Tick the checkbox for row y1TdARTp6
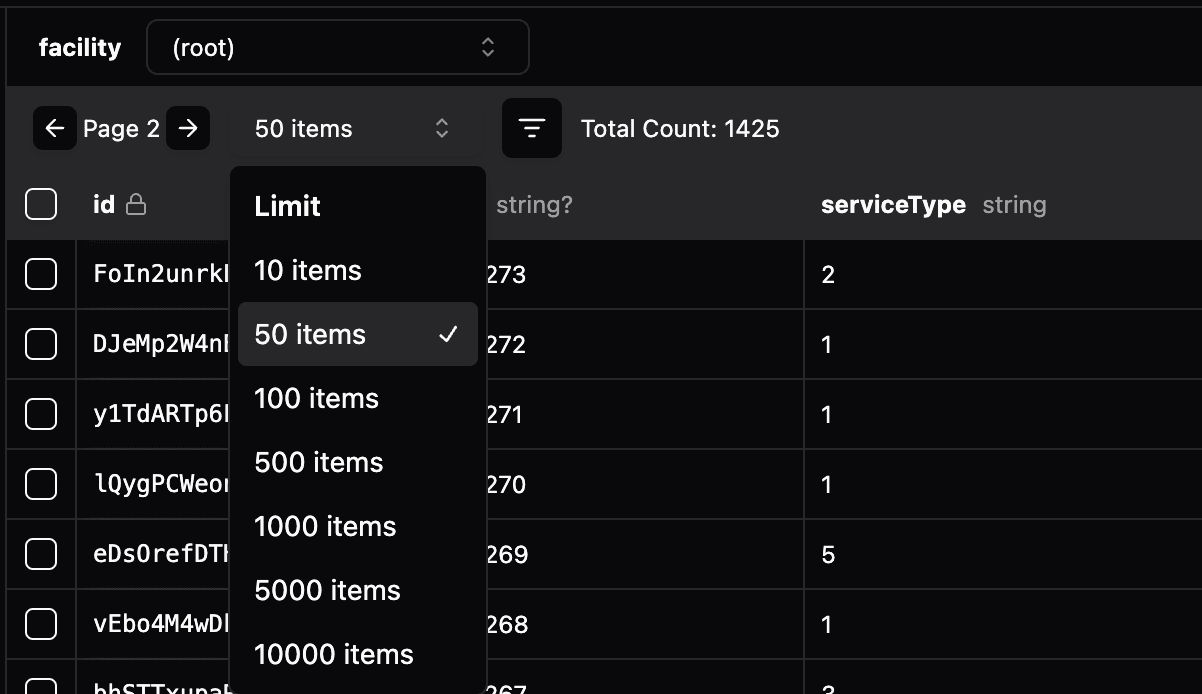The height and width of the screenshot is (694, 1202). point(41,414)
